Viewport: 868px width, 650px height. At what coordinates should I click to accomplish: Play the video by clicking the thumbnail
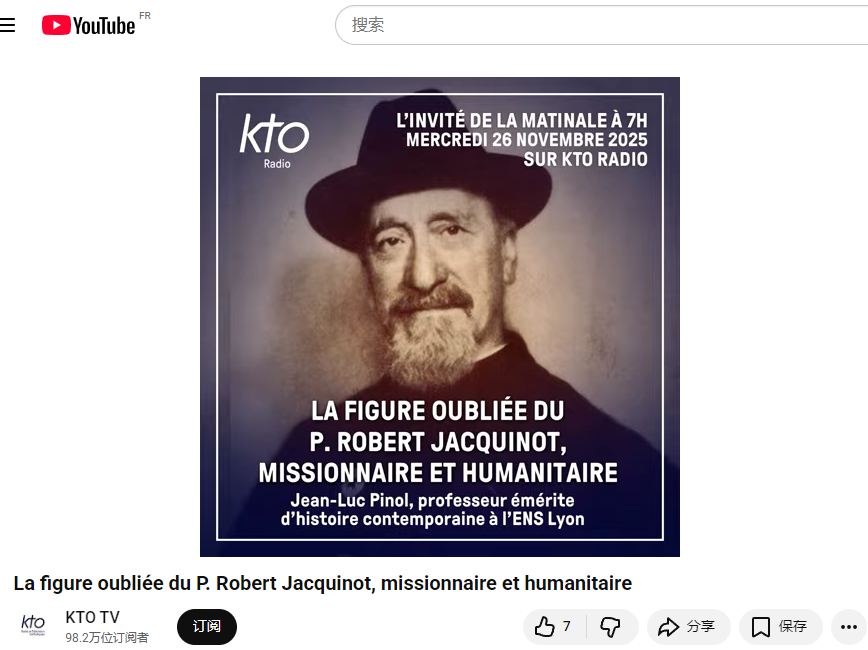(x=440, y=317)
